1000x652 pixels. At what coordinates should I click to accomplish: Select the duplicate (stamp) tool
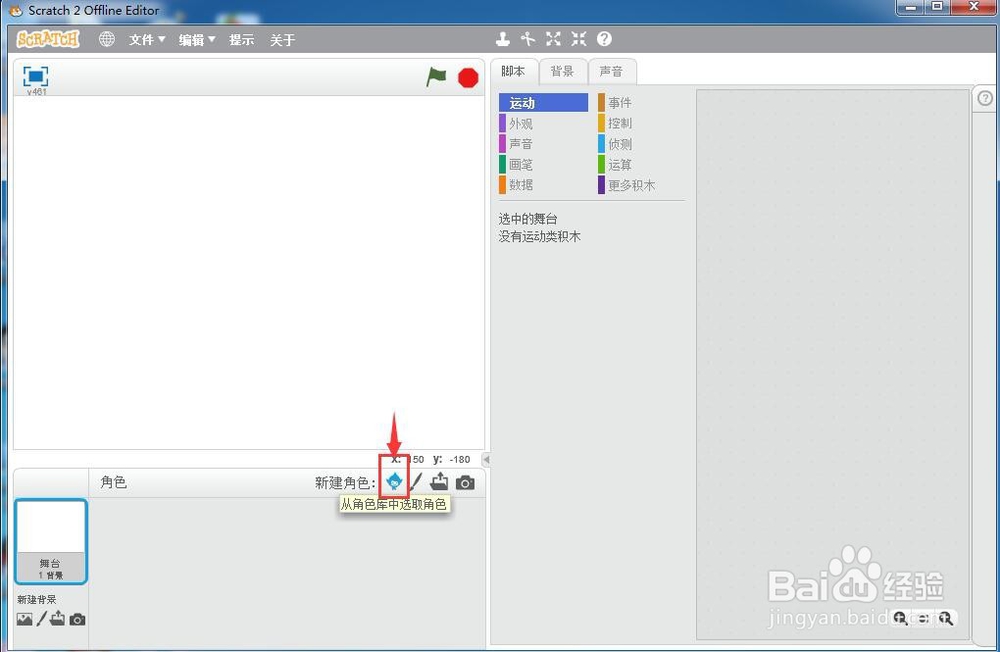pyautogui.click(x=503, y=38)
